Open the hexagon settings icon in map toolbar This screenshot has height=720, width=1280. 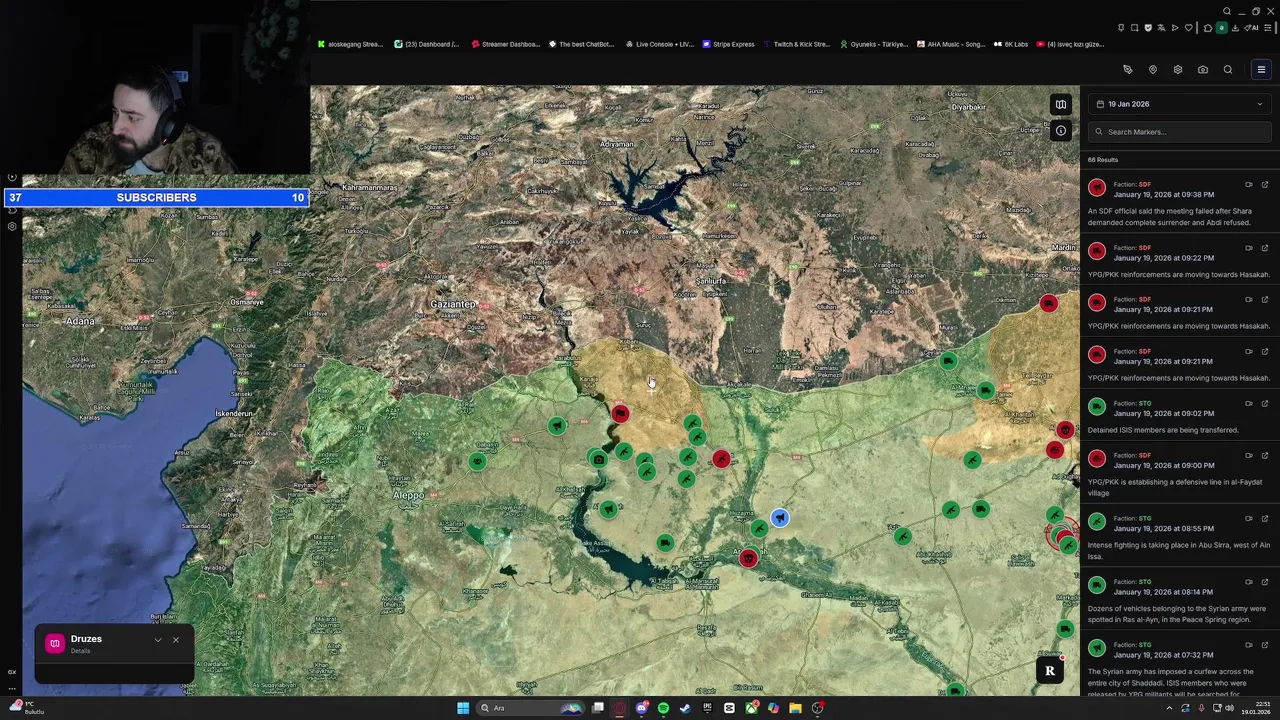point(1177,70)
